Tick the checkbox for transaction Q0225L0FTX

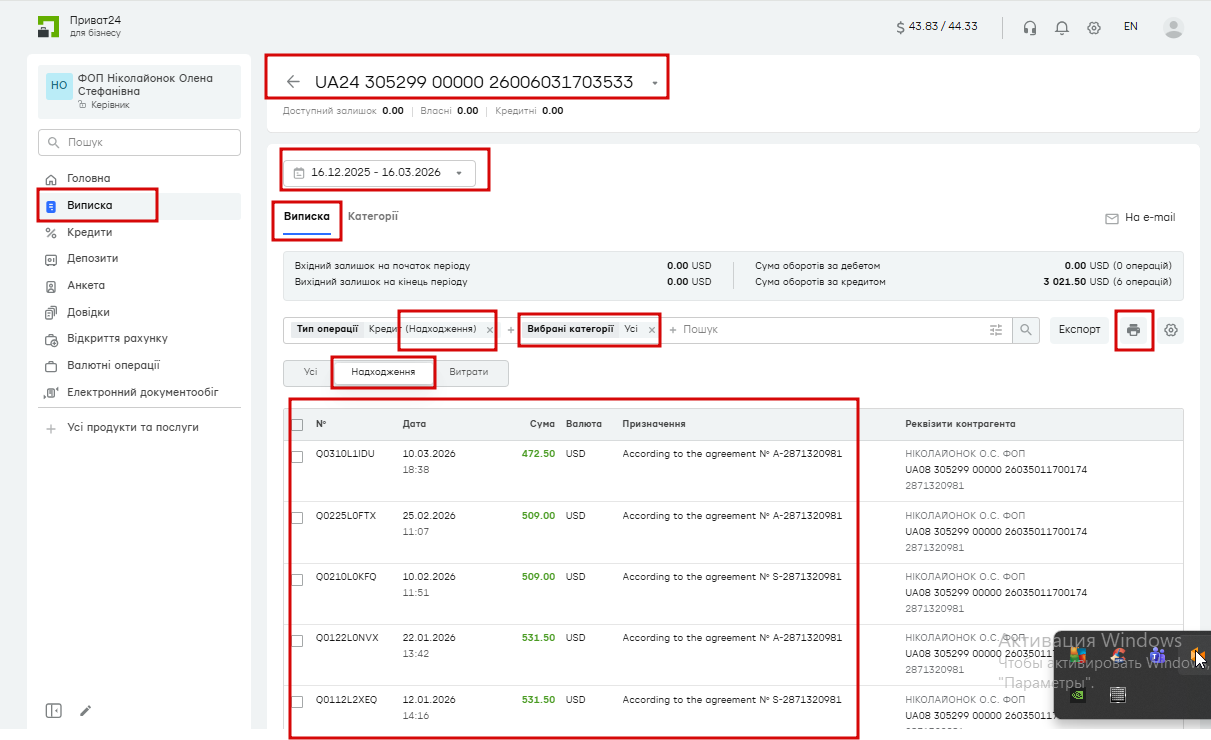coord(297,518)
